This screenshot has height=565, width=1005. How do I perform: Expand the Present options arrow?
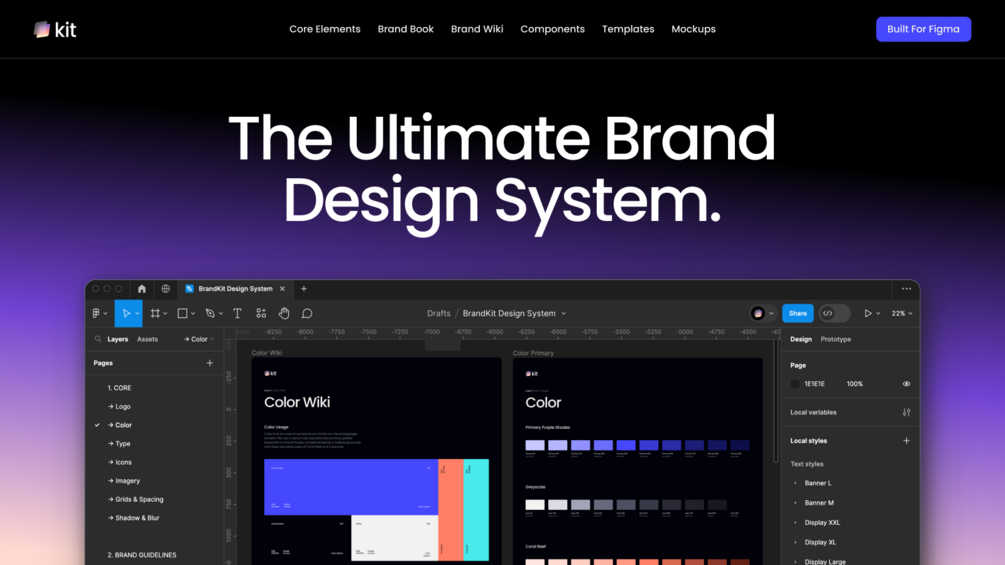(x=878, y=314)
